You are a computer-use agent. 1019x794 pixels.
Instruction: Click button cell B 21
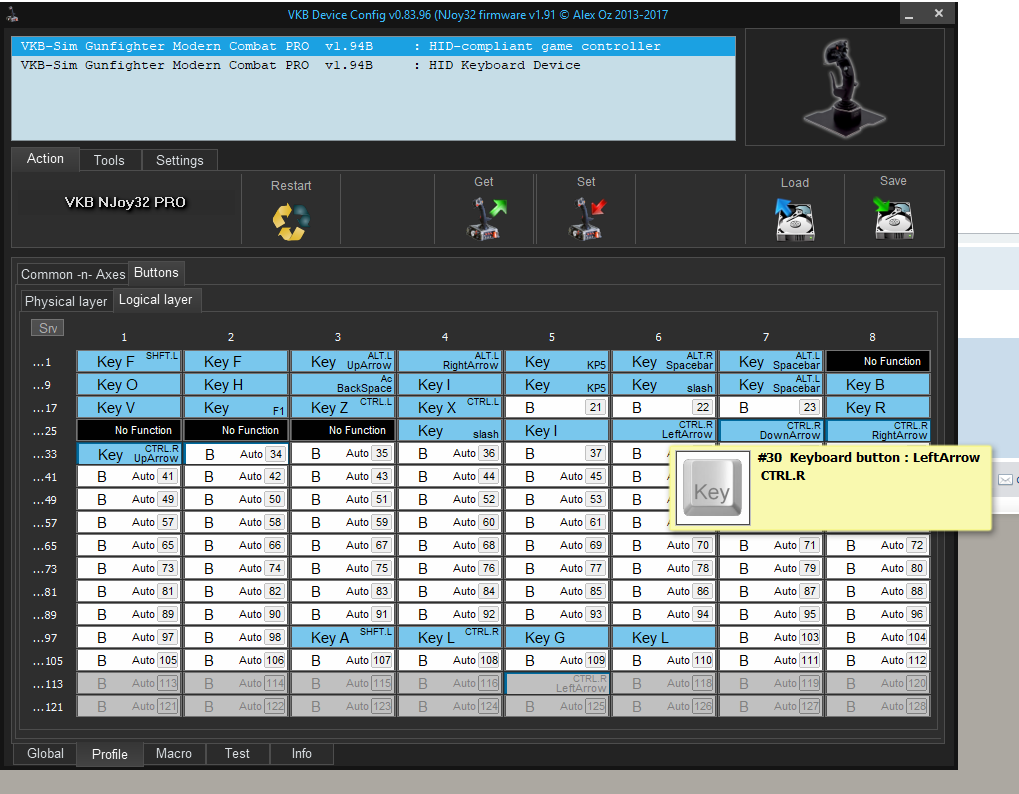tap(557, 407)
